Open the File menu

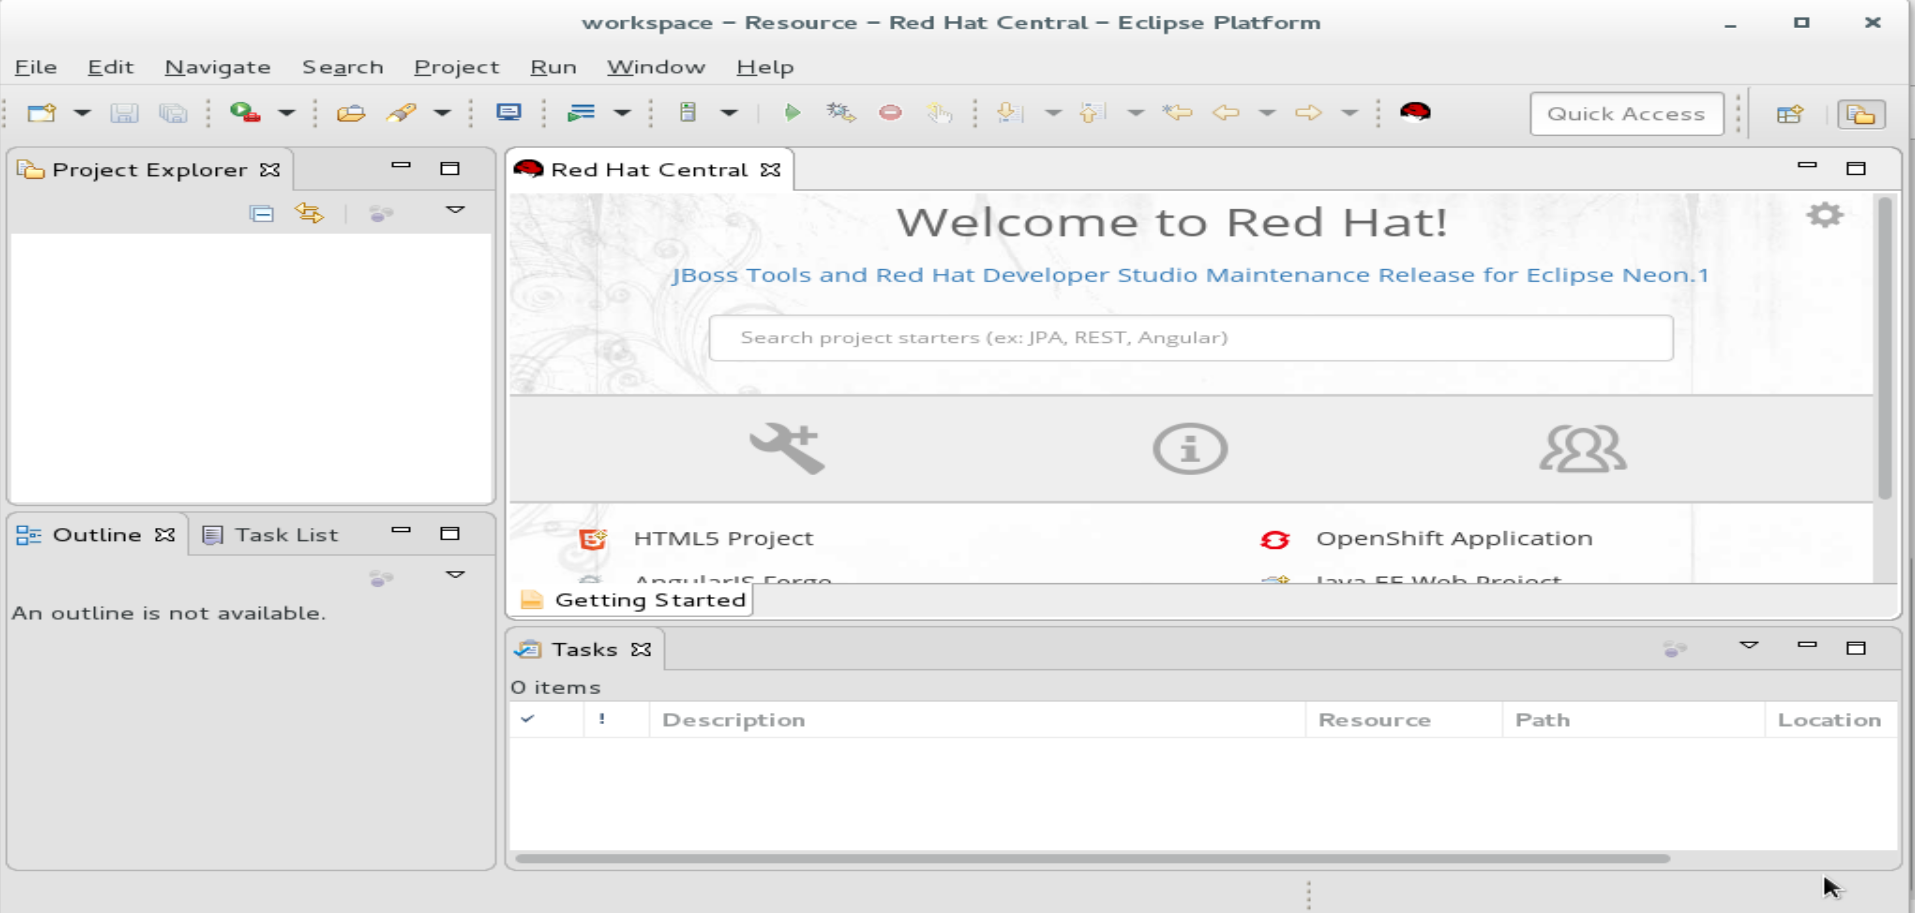coord(35,67)
